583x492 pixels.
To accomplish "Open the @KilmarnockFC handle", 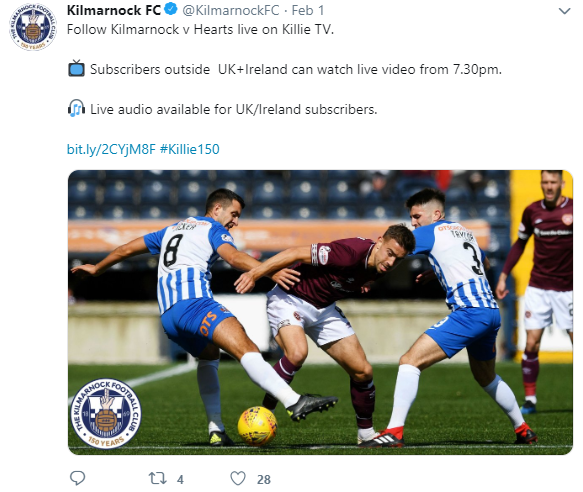I will [x=231, y=10].
